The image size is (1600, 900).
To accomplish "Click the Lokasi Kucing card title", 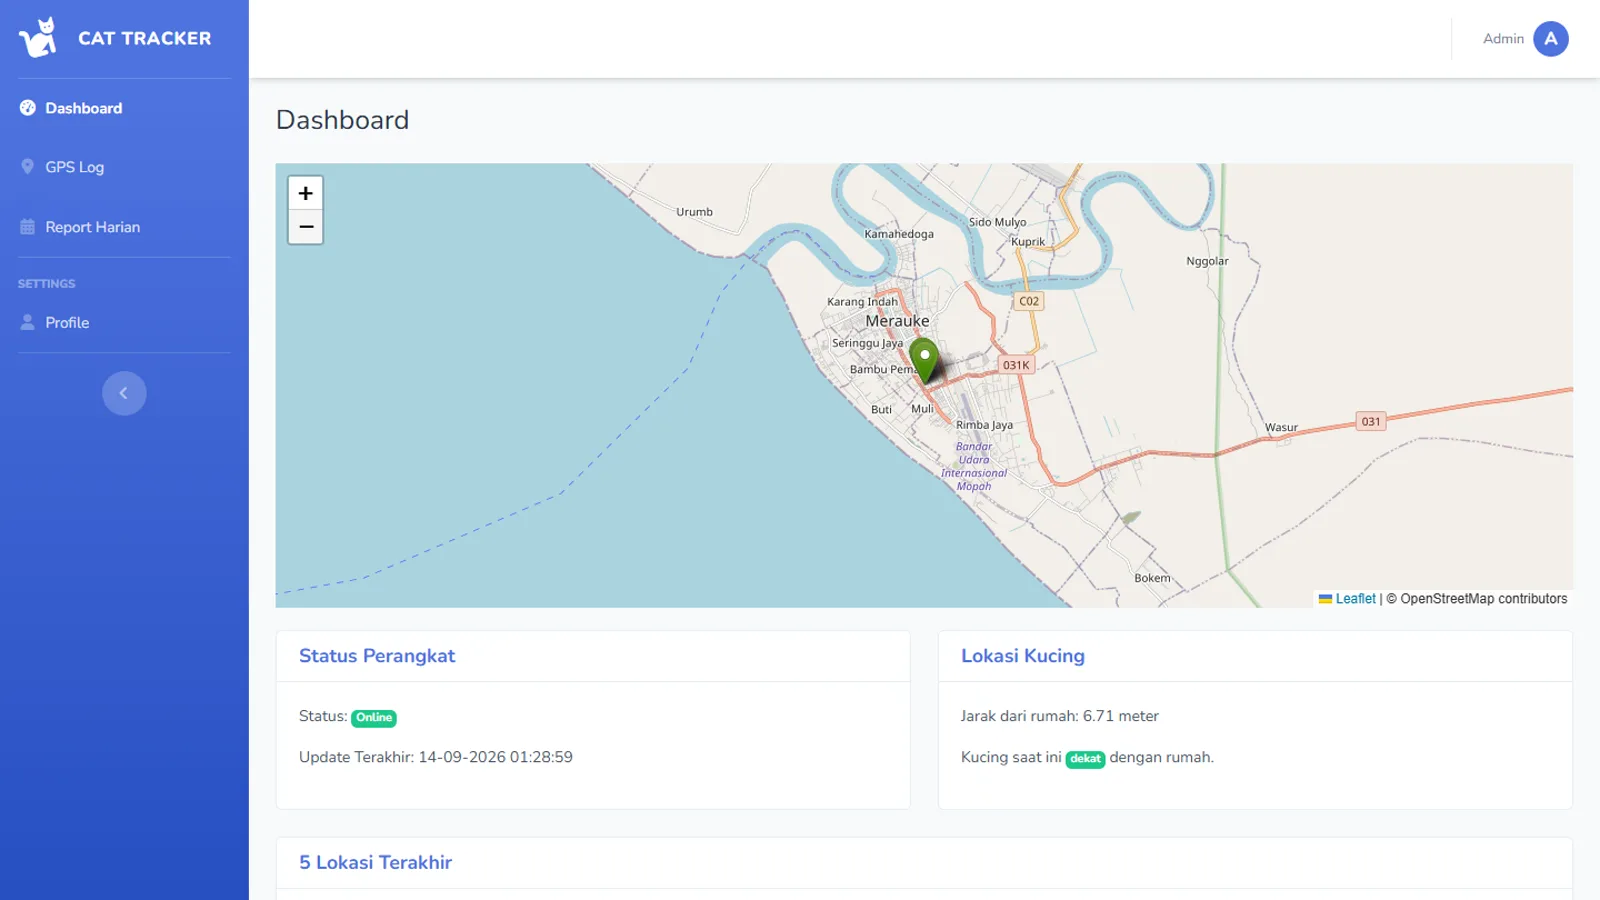I will click(x=1023, y=656).
